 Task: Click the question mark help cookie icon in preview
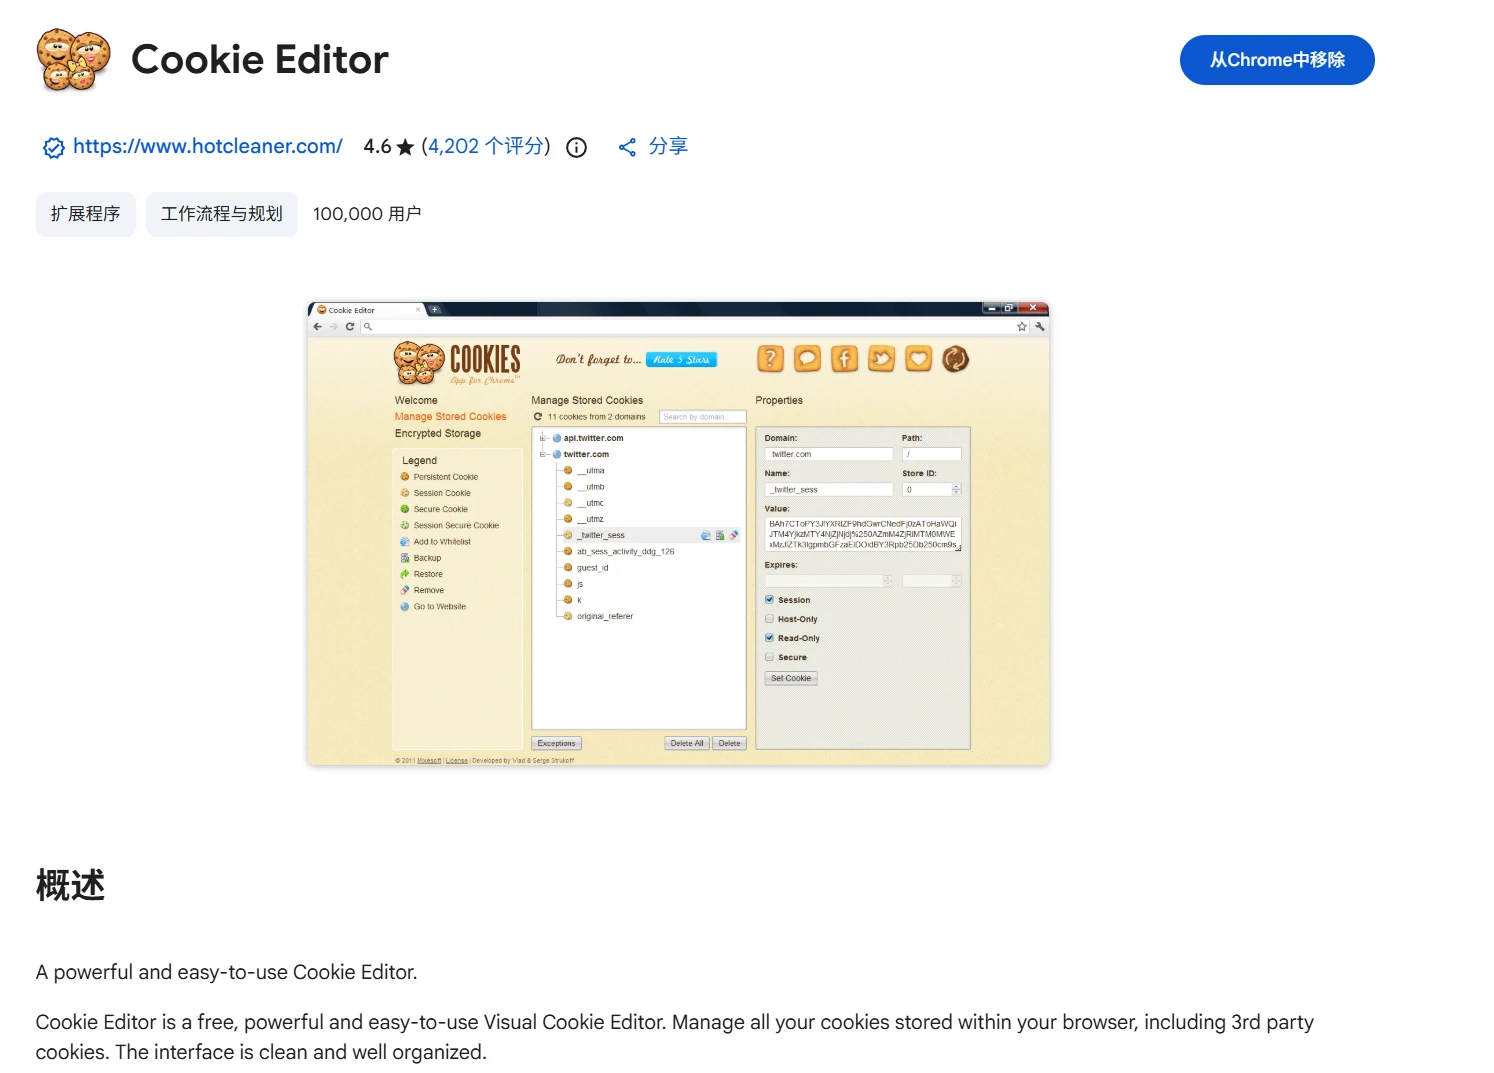pos(770,359)
